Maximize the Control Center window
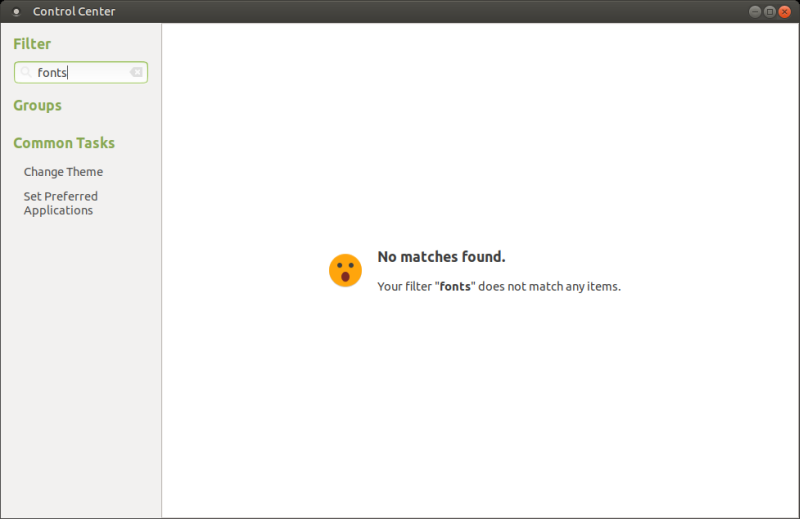 769,11
